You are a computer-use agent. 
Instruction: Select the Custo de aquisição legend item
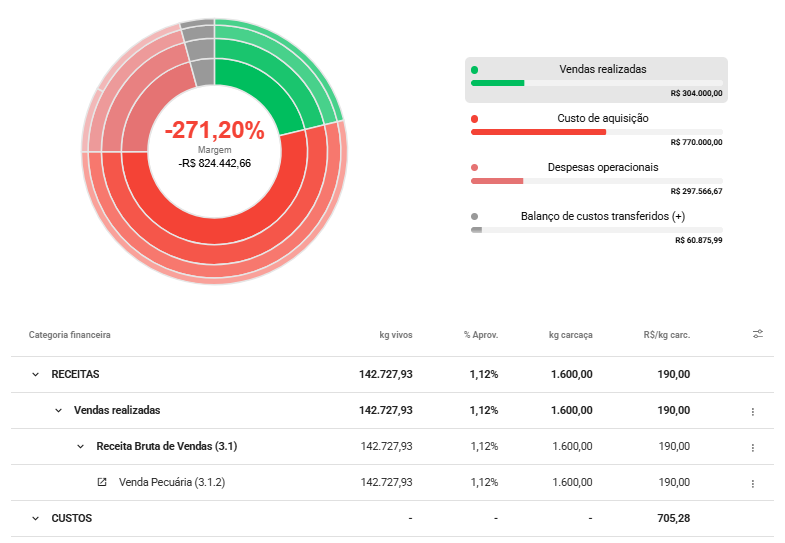[x=596, y=129]
